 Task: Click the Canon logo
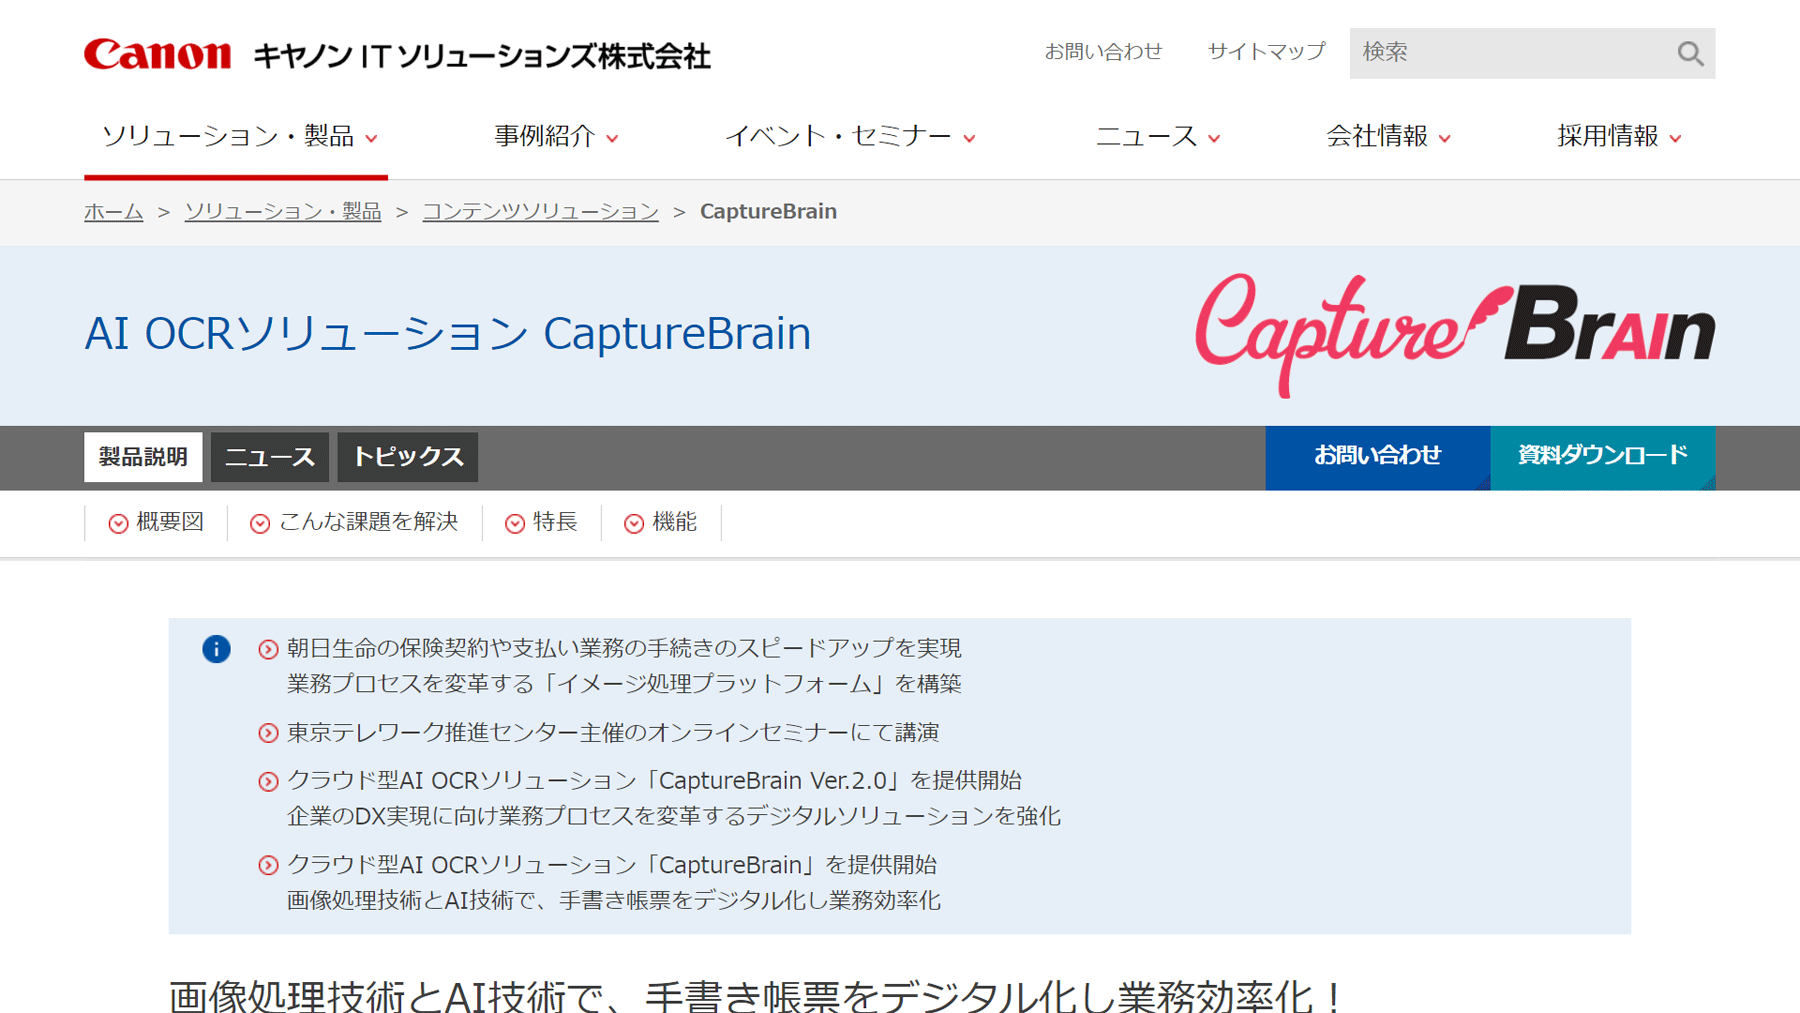tap(158, 54)
